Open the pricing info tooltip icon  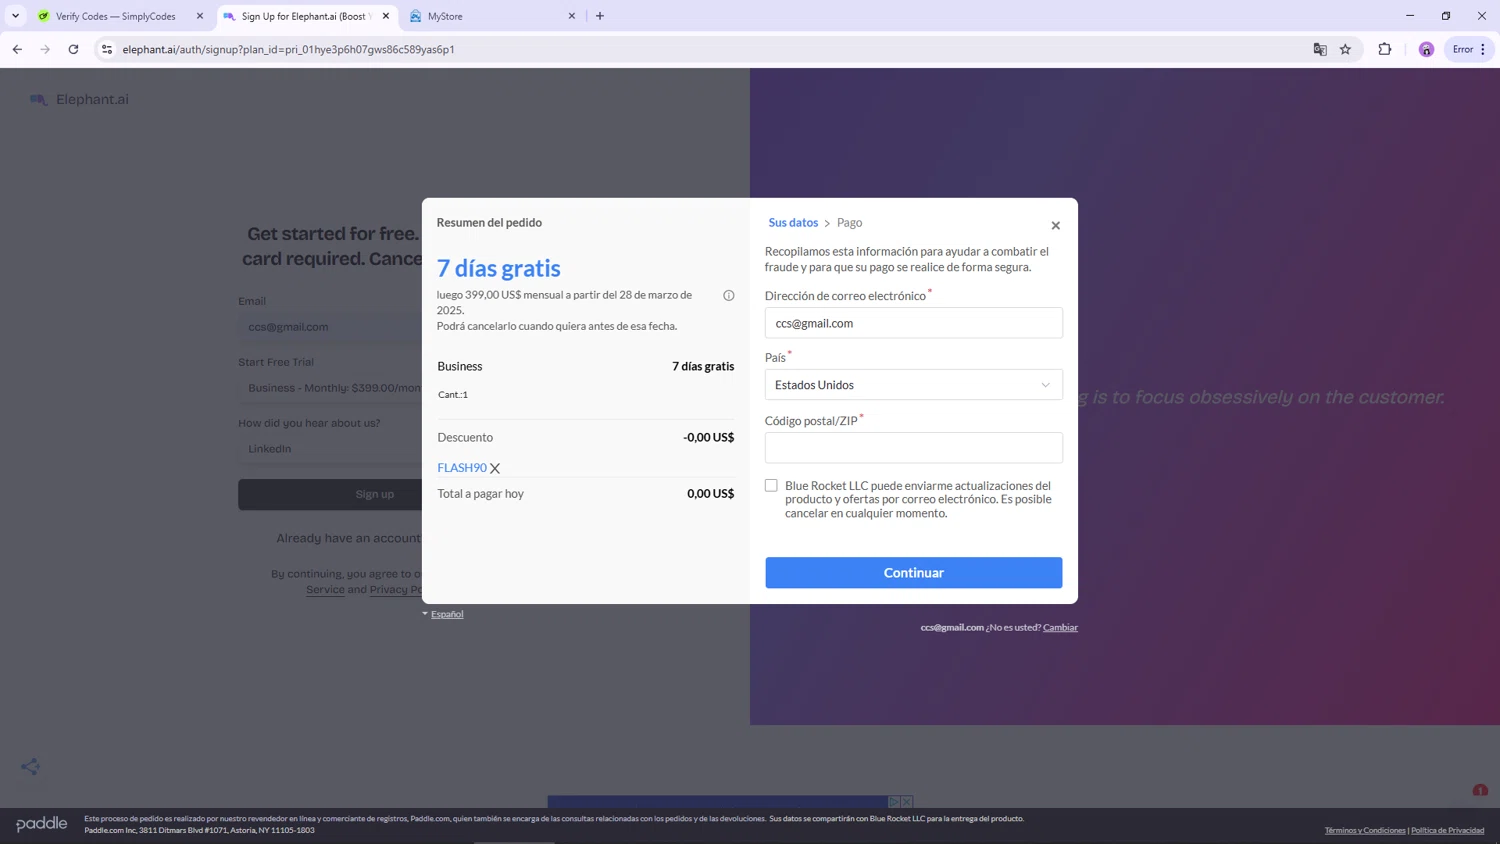pyautogui.click(x=729, y=295)
